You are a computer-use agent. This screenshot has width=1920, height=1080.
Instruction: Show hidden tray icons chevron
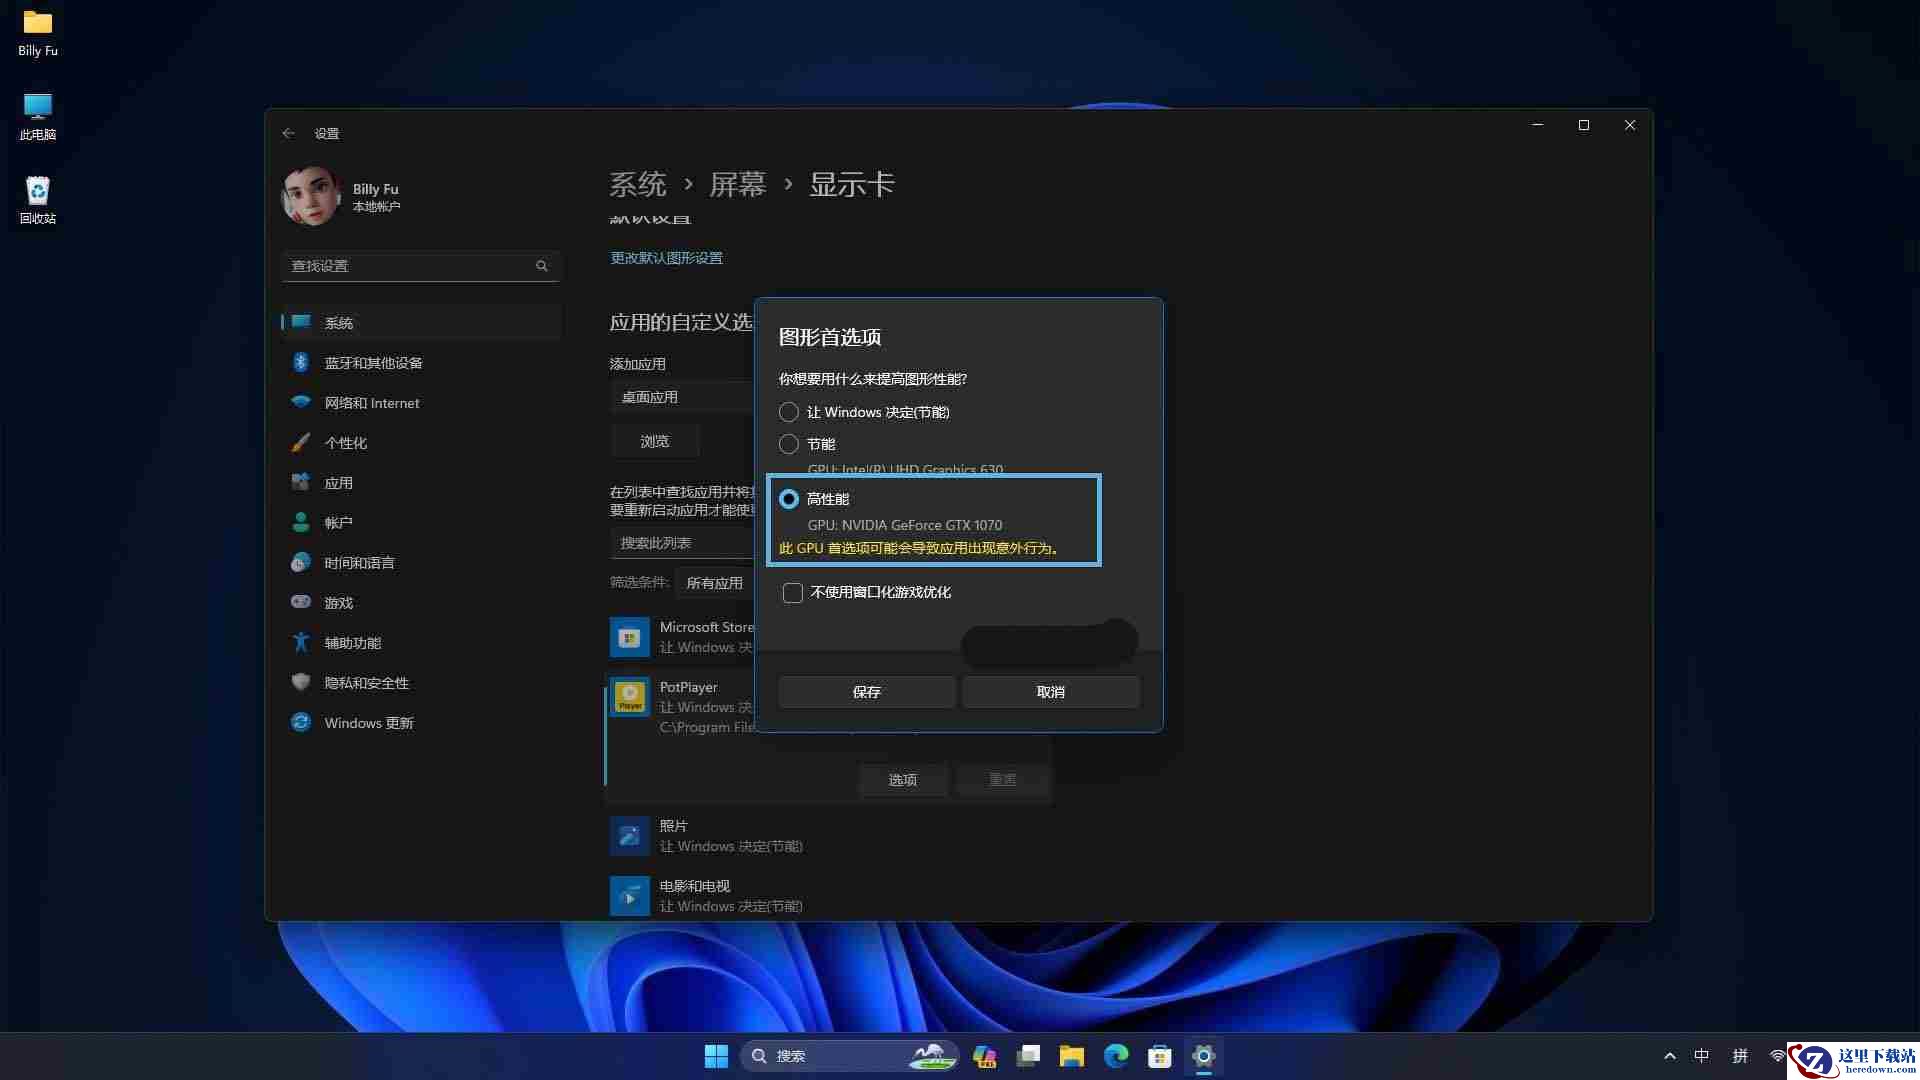pyautogui.click(x=1669, y=1056)
